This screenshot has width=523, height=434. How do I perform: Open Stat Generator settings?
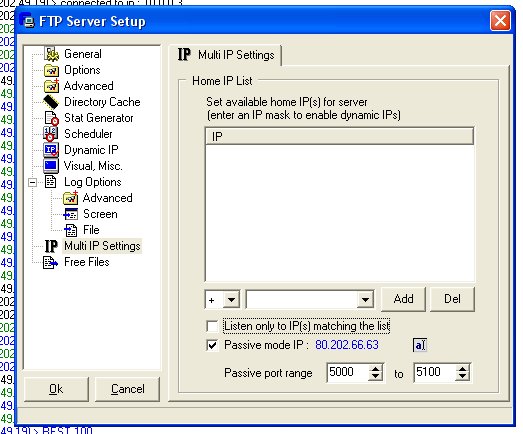(x=99, y=118)
